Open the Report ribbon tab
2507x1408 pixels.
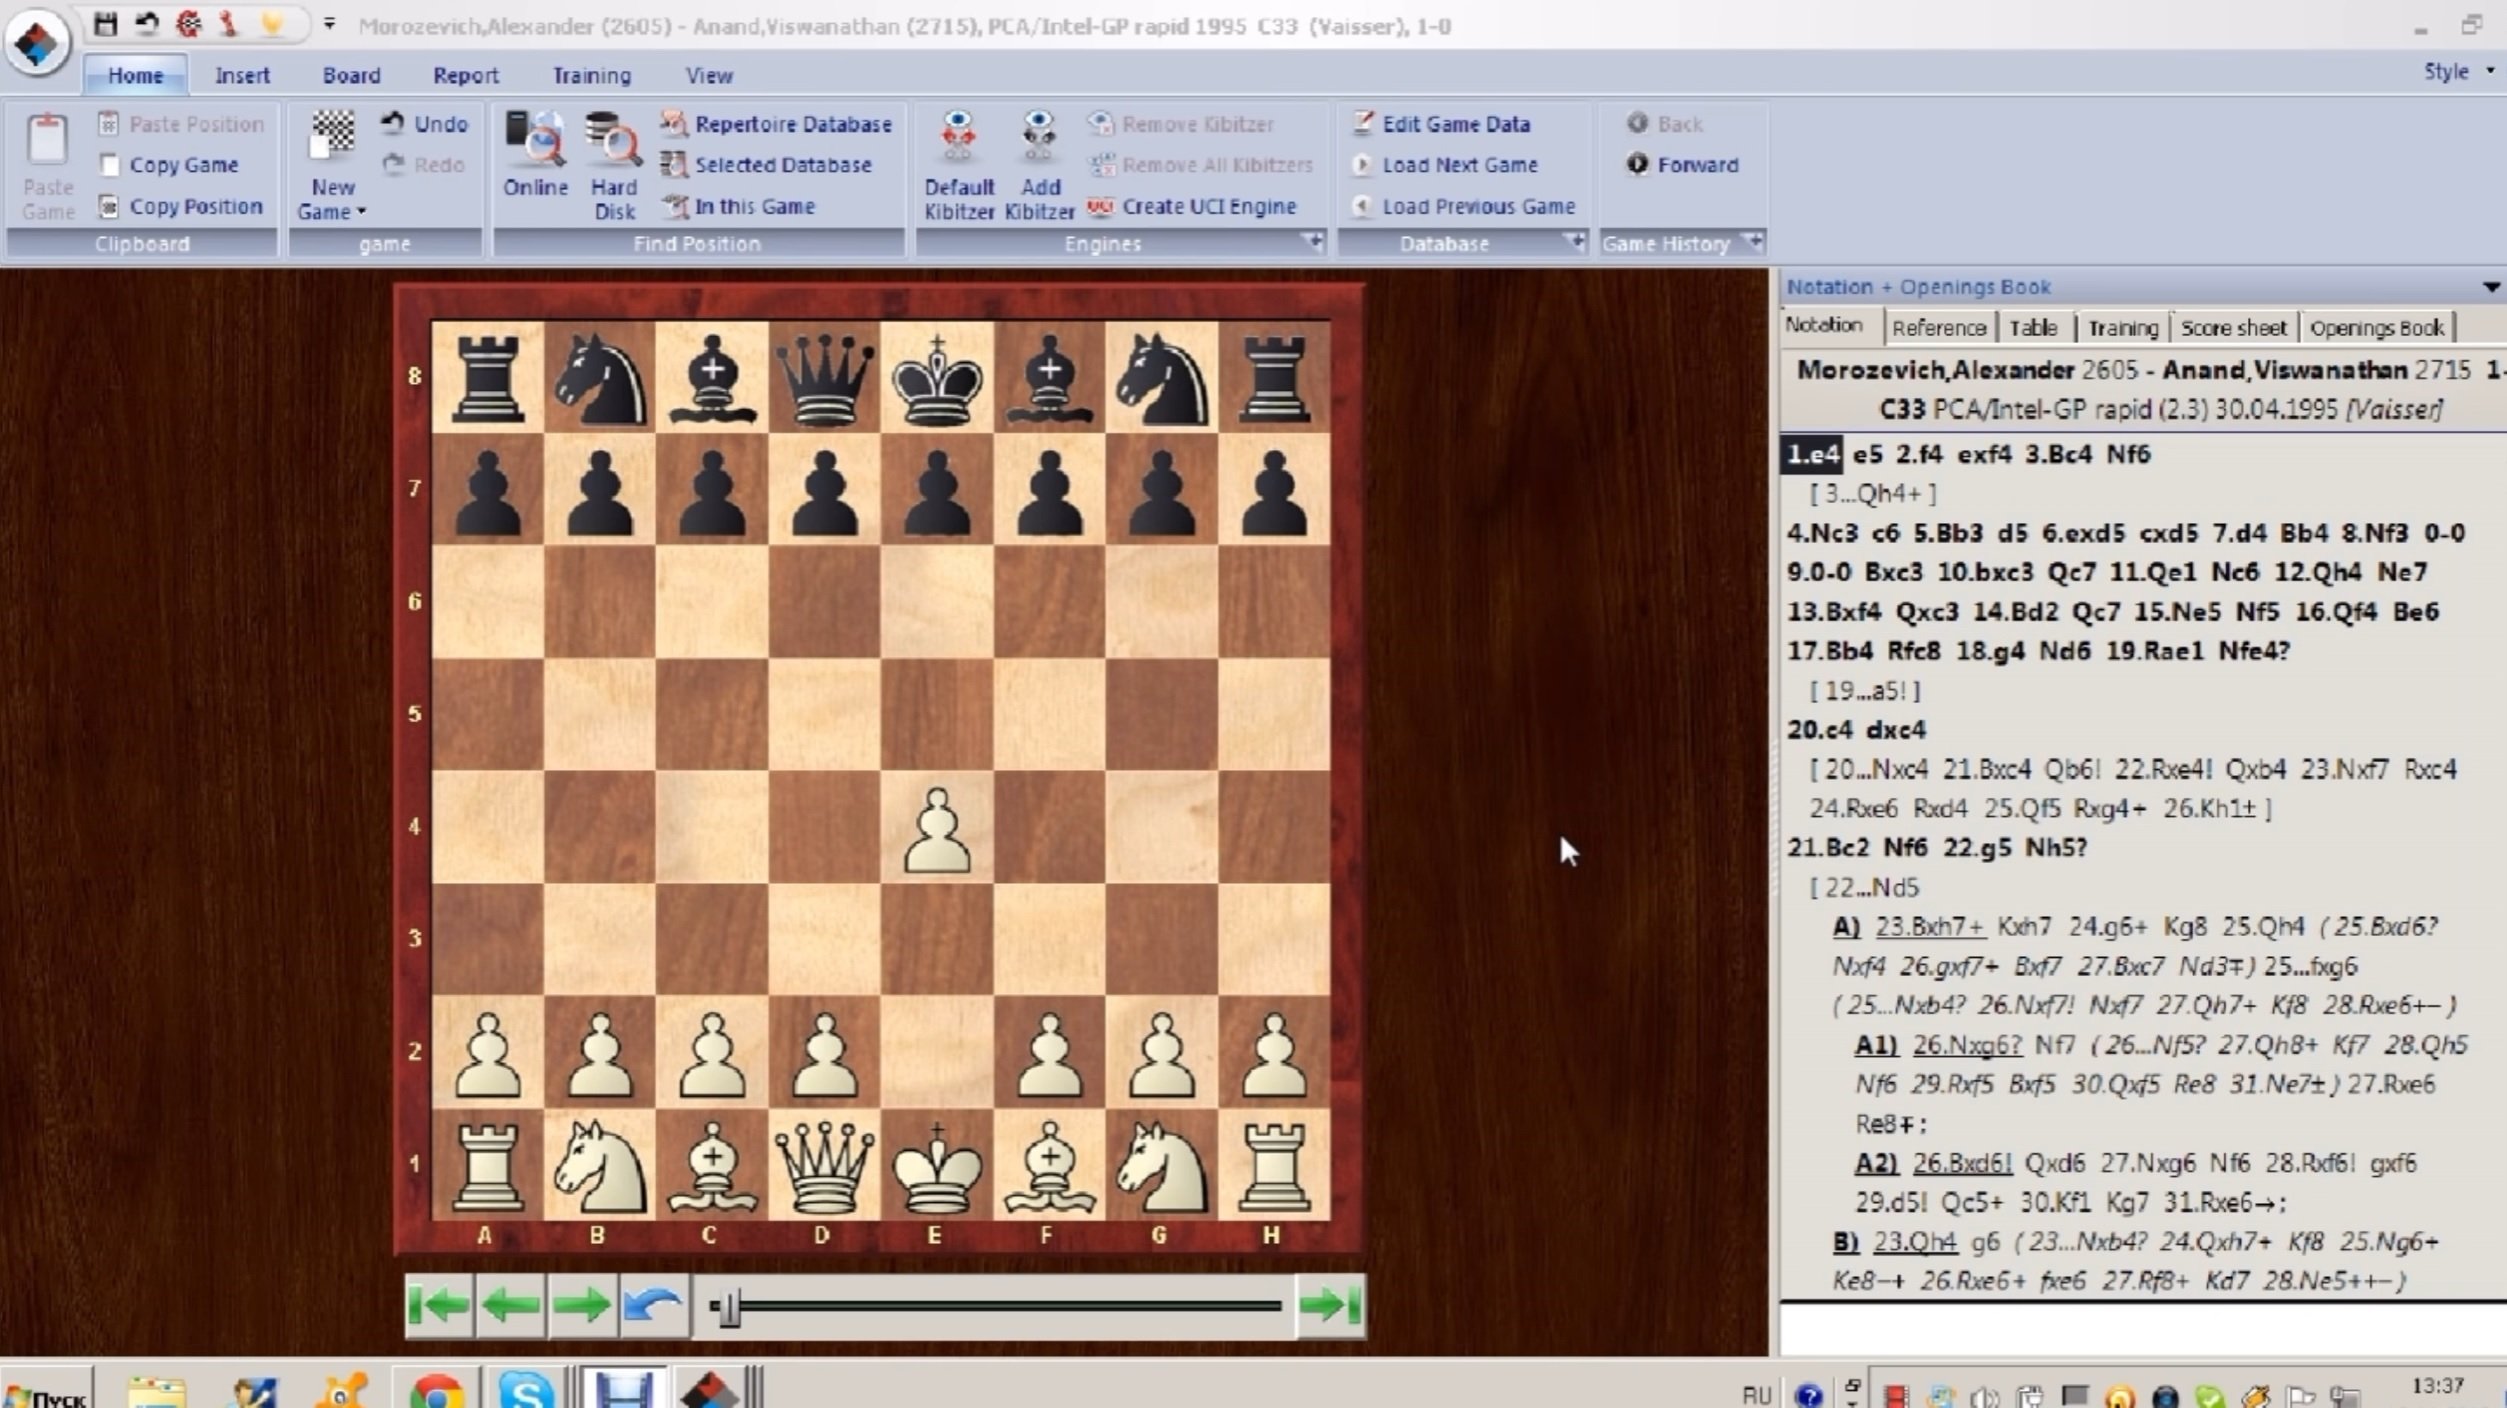pyautogui.click(x=465, y=75)
